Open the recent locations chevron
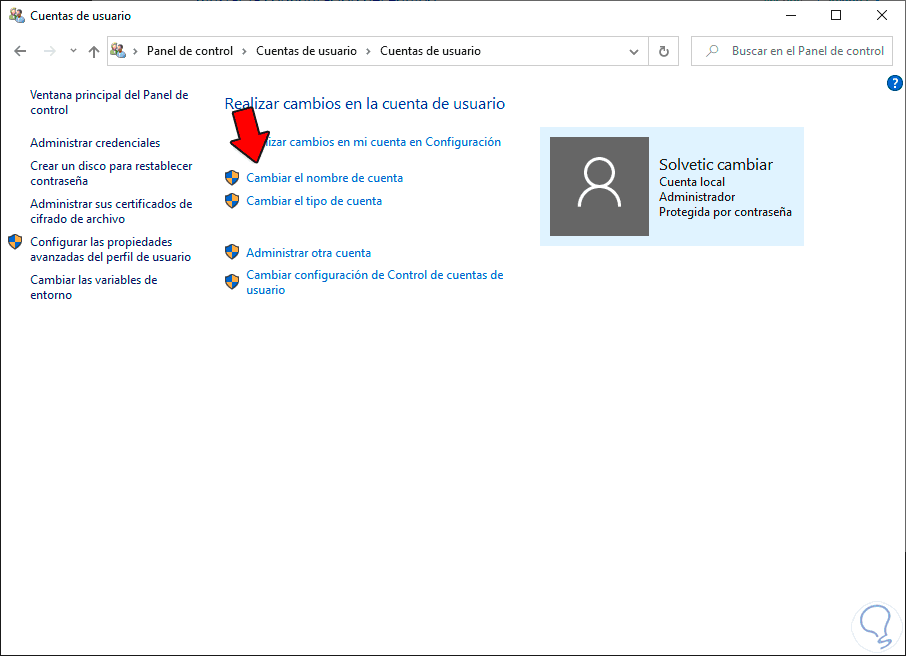This screenshot has height=656, width=906. pos(73,51)
